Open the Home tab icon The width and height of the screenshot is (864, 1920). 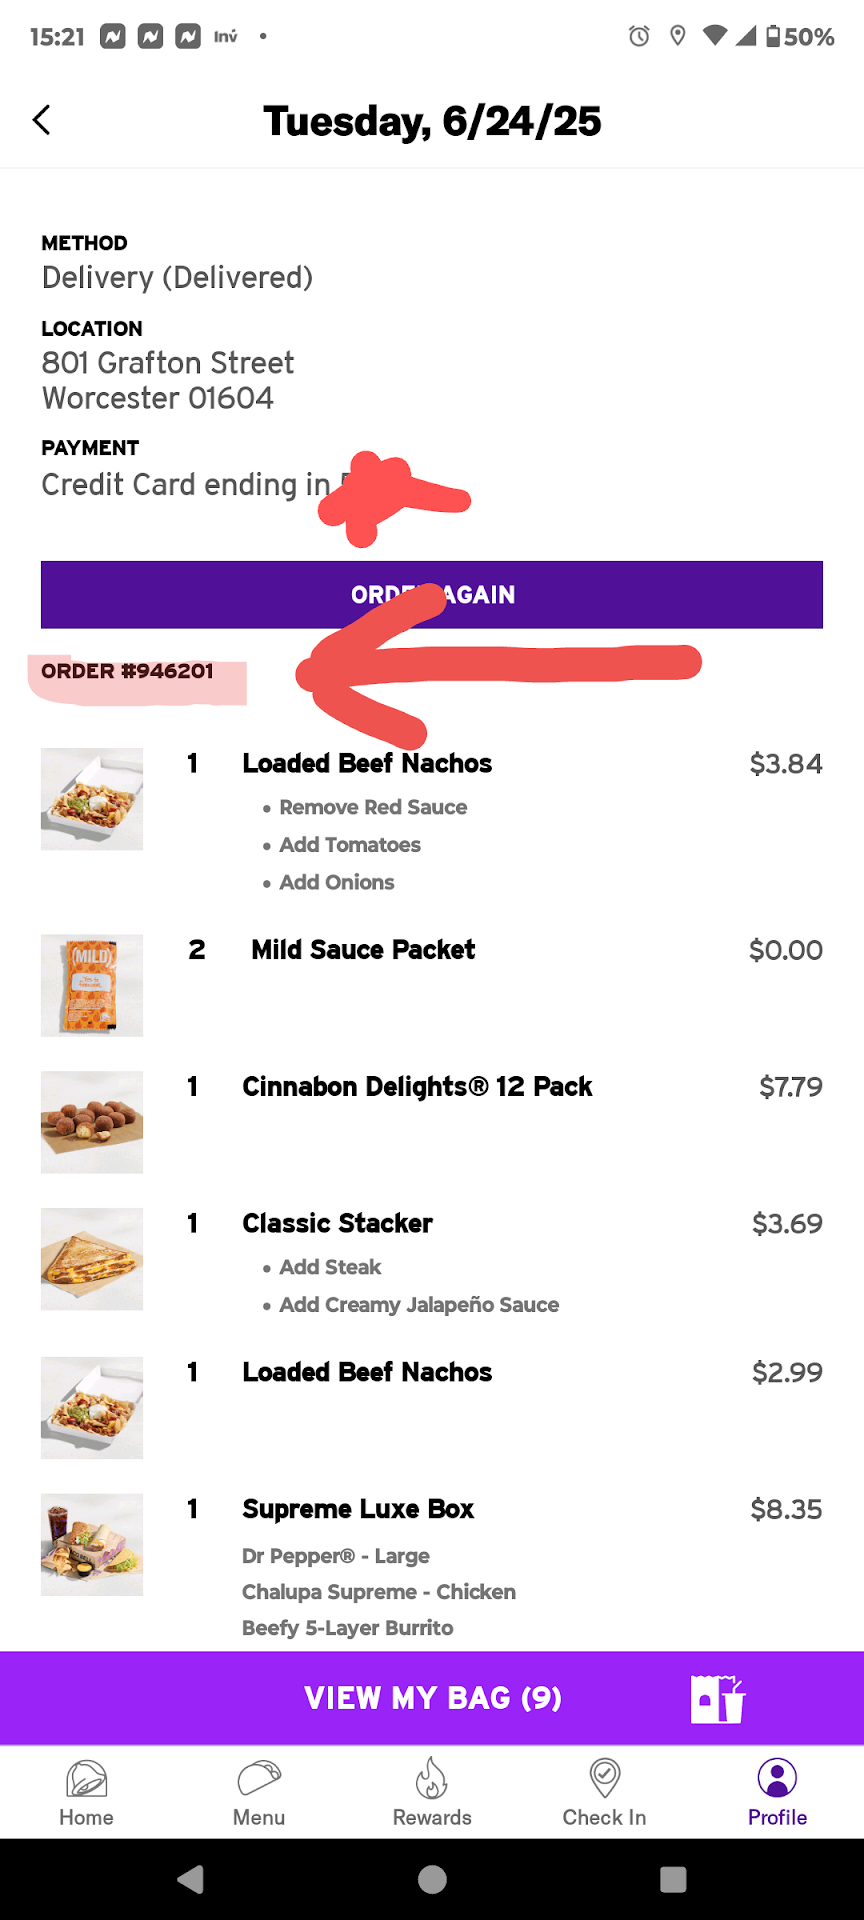(x=86, y=1779)
